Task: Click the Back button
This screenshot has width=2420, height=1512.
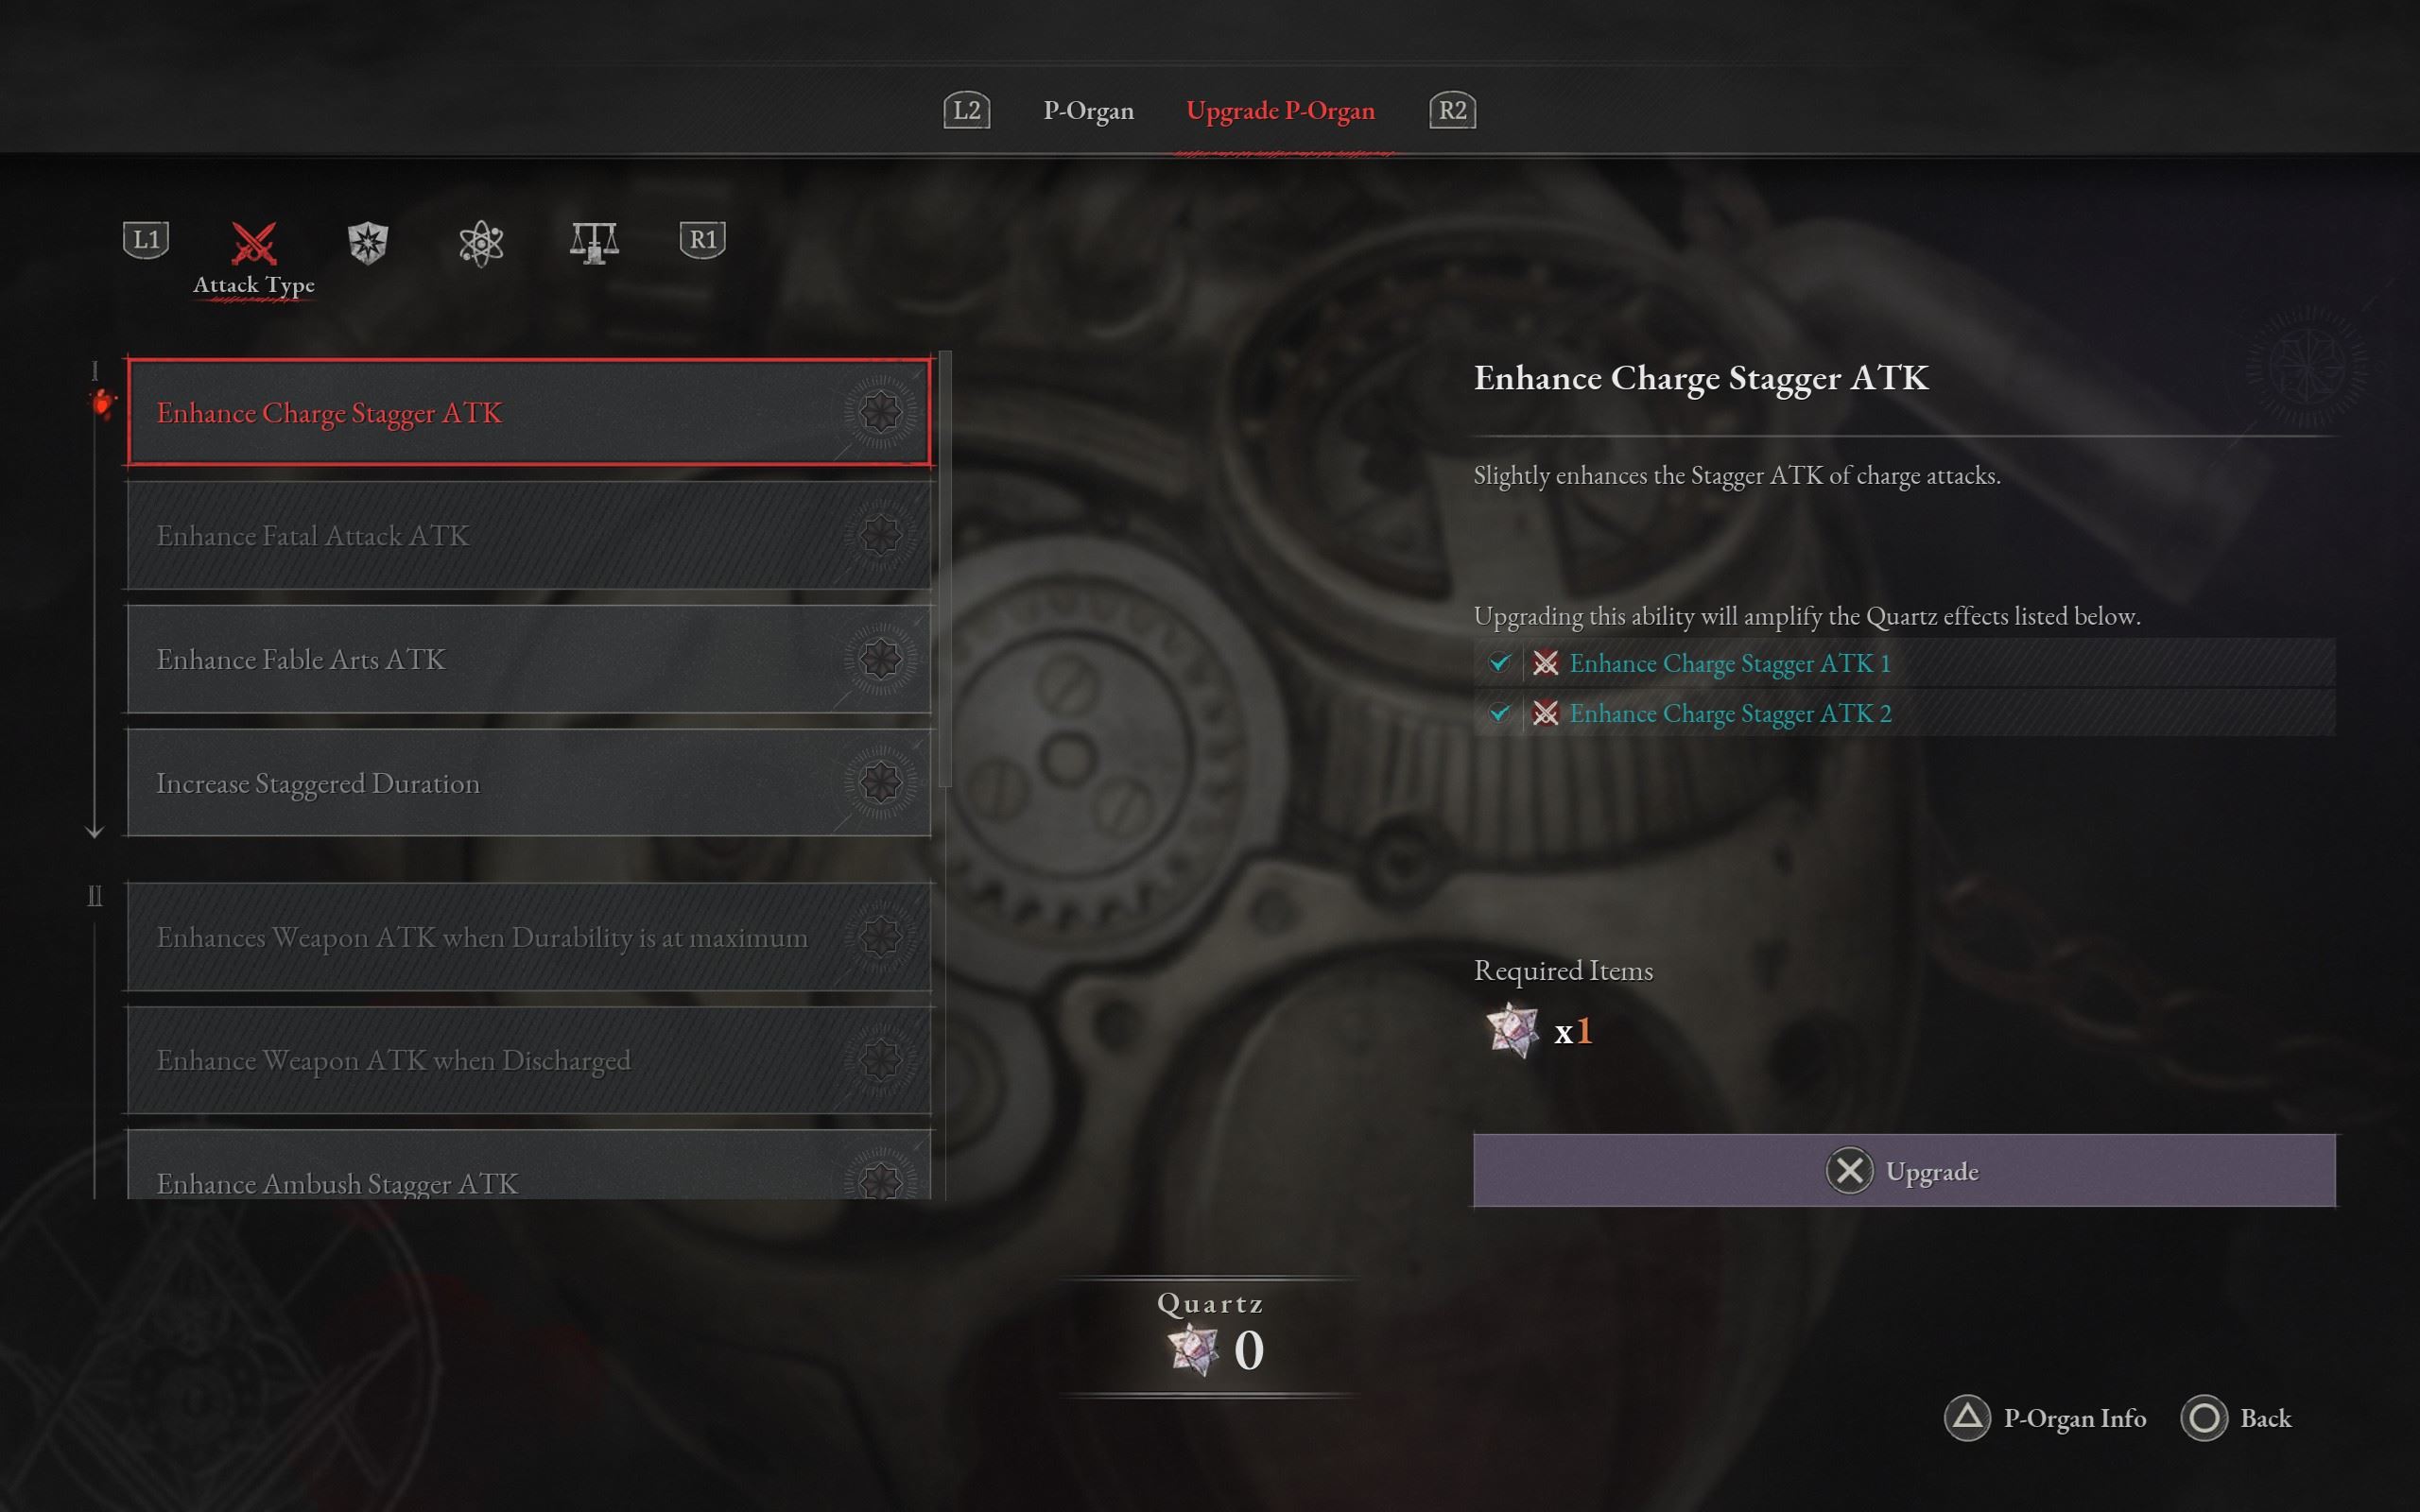Action: click(2236, 1418)
